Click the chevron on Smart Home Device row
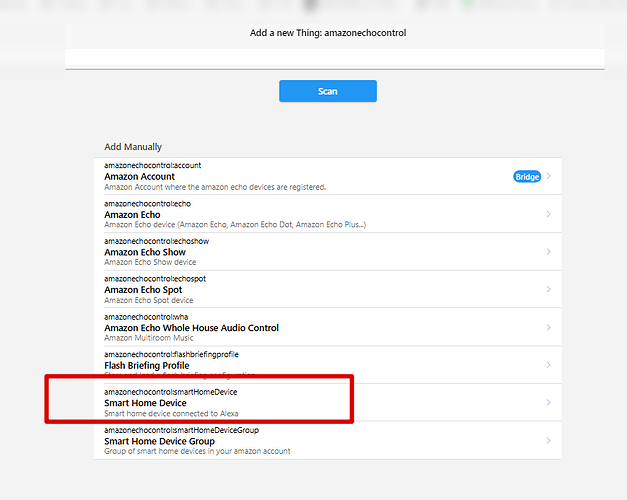The width and height of the screenshot is (627, 500). [x=549, y=403]
